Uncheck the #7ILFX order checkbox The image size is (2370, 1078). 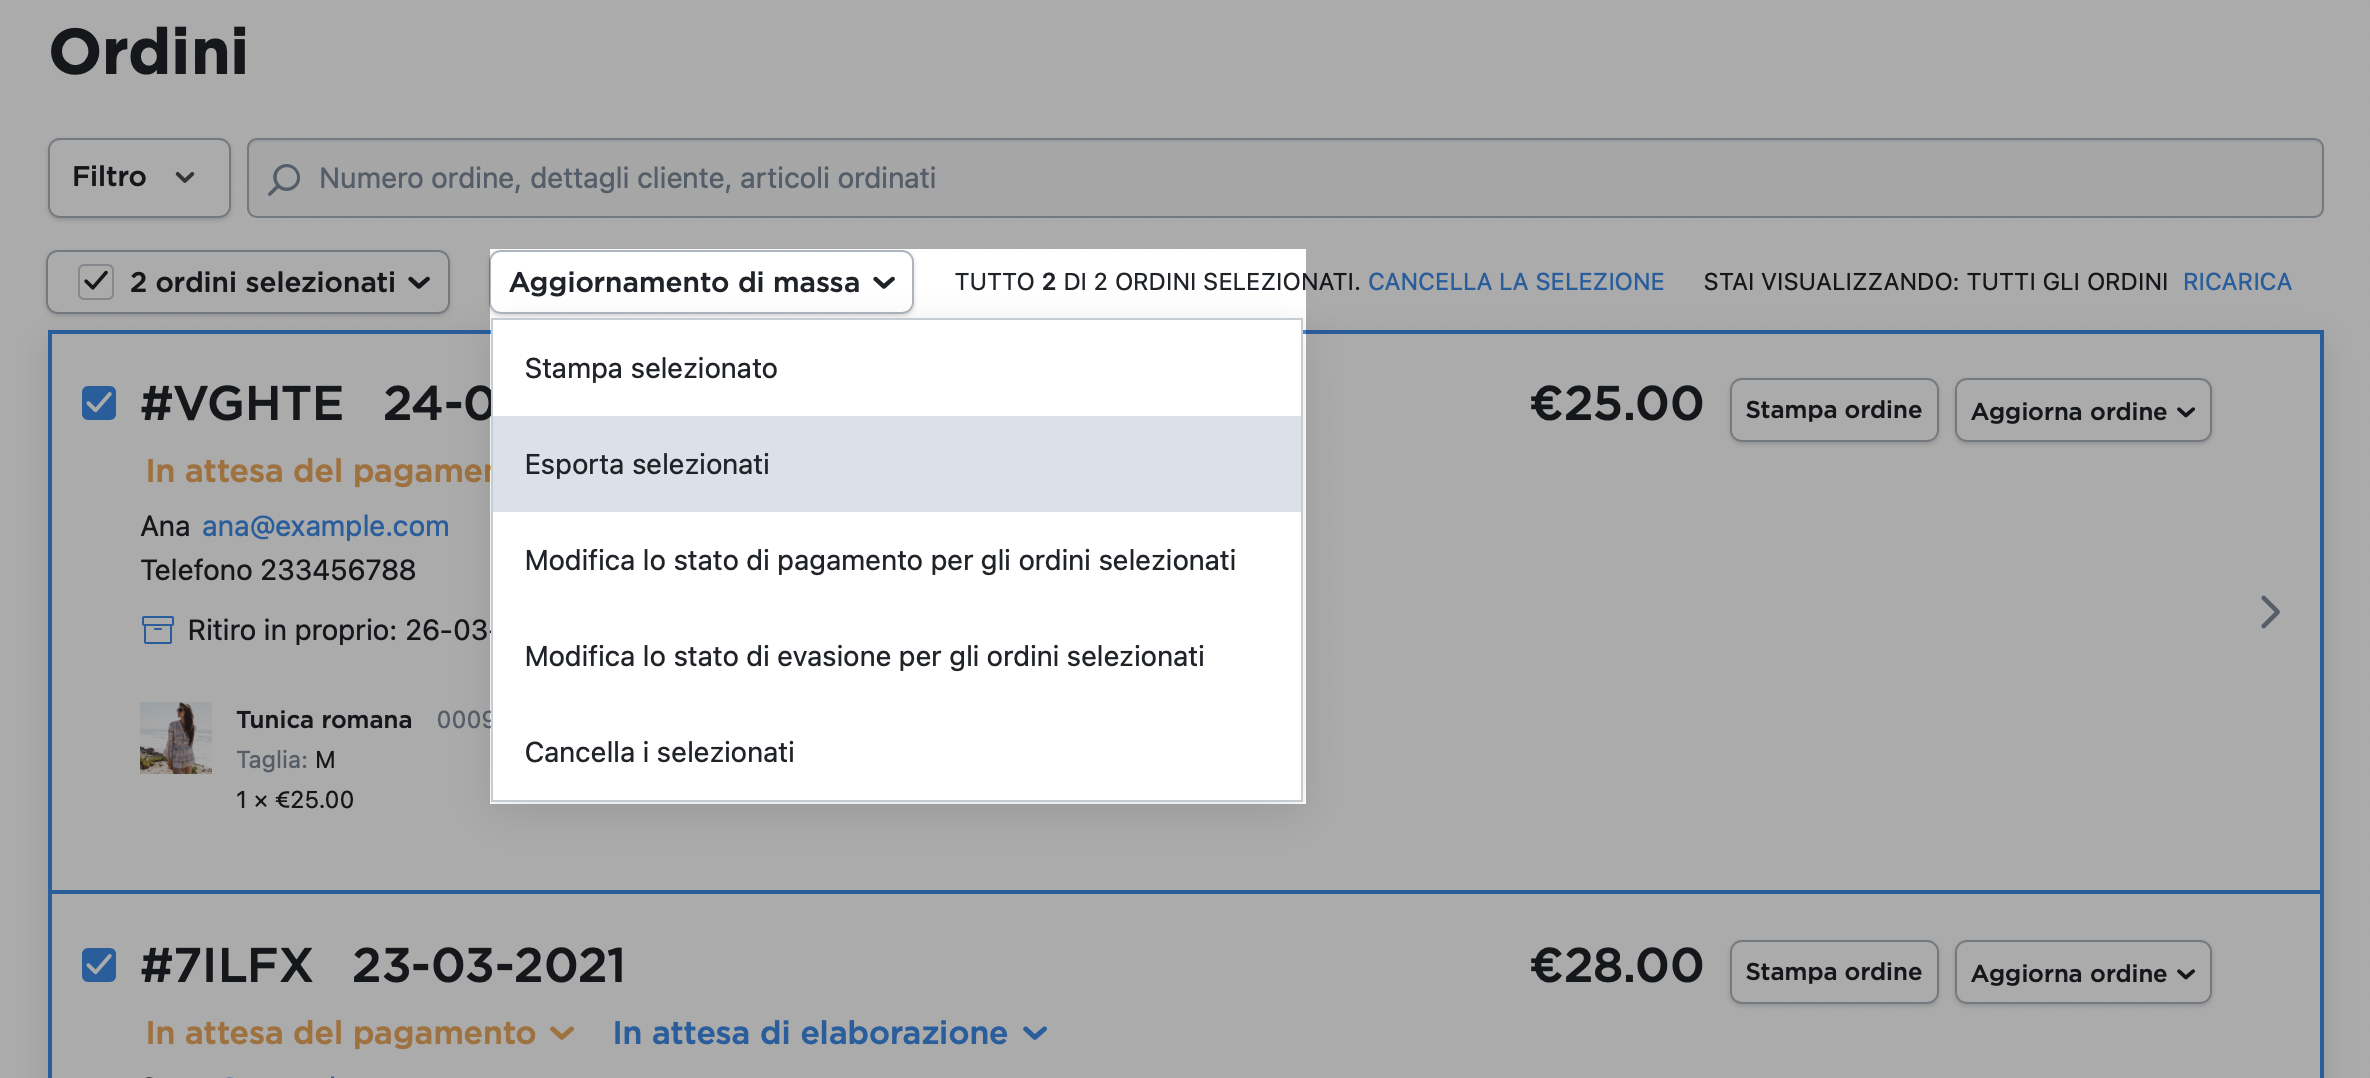pos(99,966)
